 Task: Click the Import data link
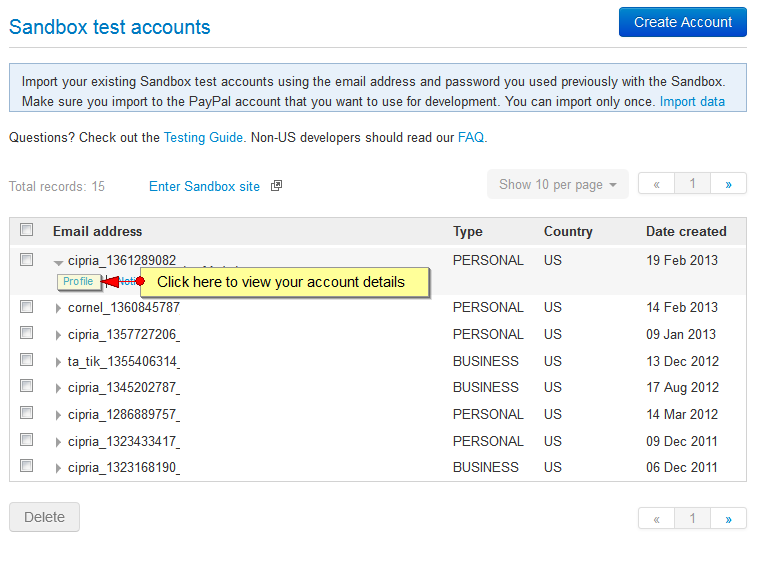pyautogui.click(x=692, y=102)
